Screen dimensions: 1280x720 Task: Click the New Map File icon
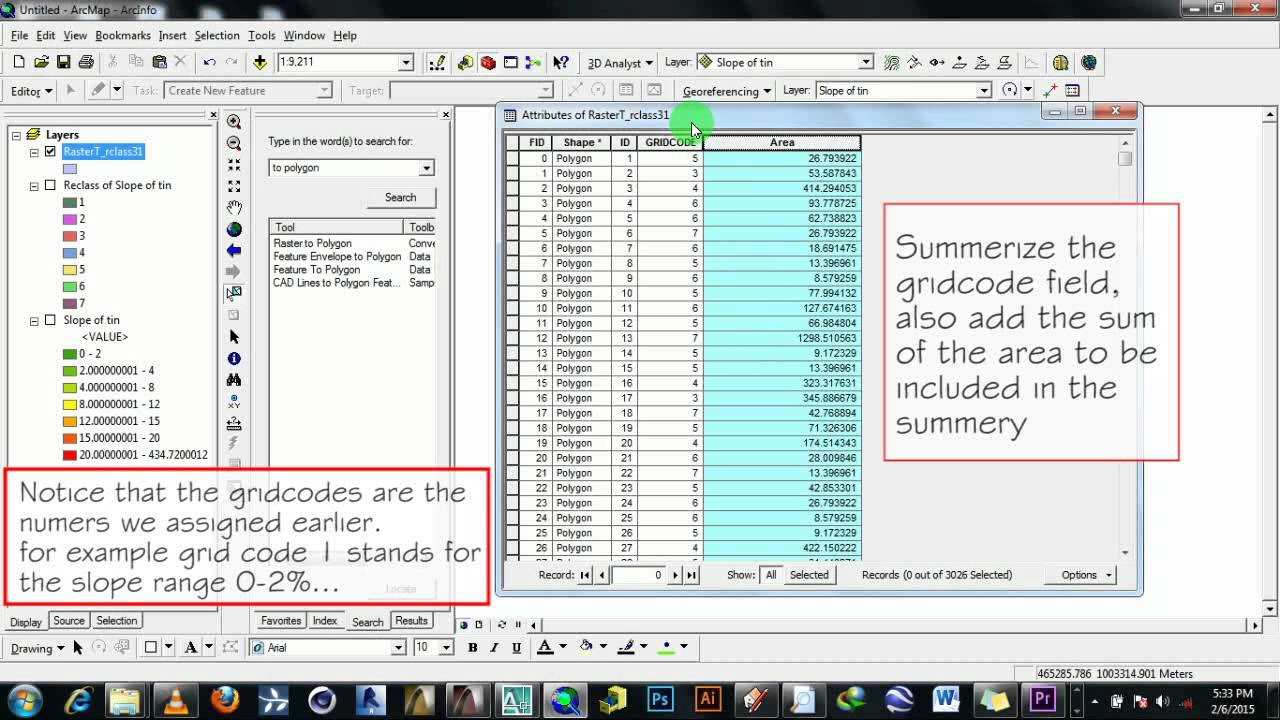point(19,62)
